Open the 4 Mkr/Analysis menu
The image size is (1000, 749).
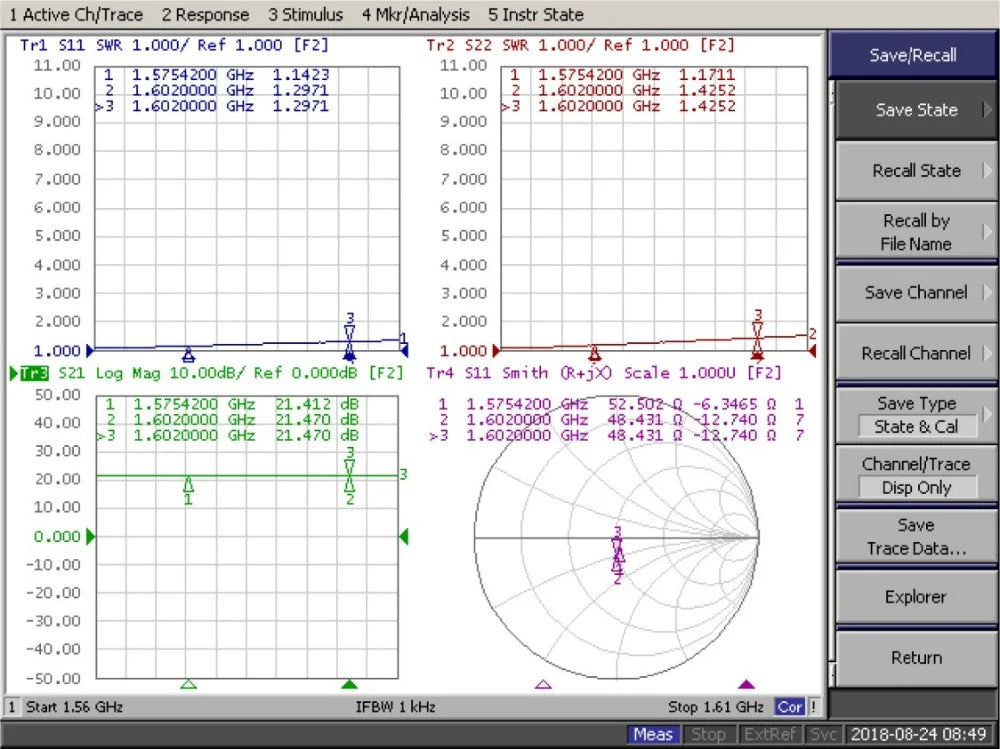[x=416, y=14]
